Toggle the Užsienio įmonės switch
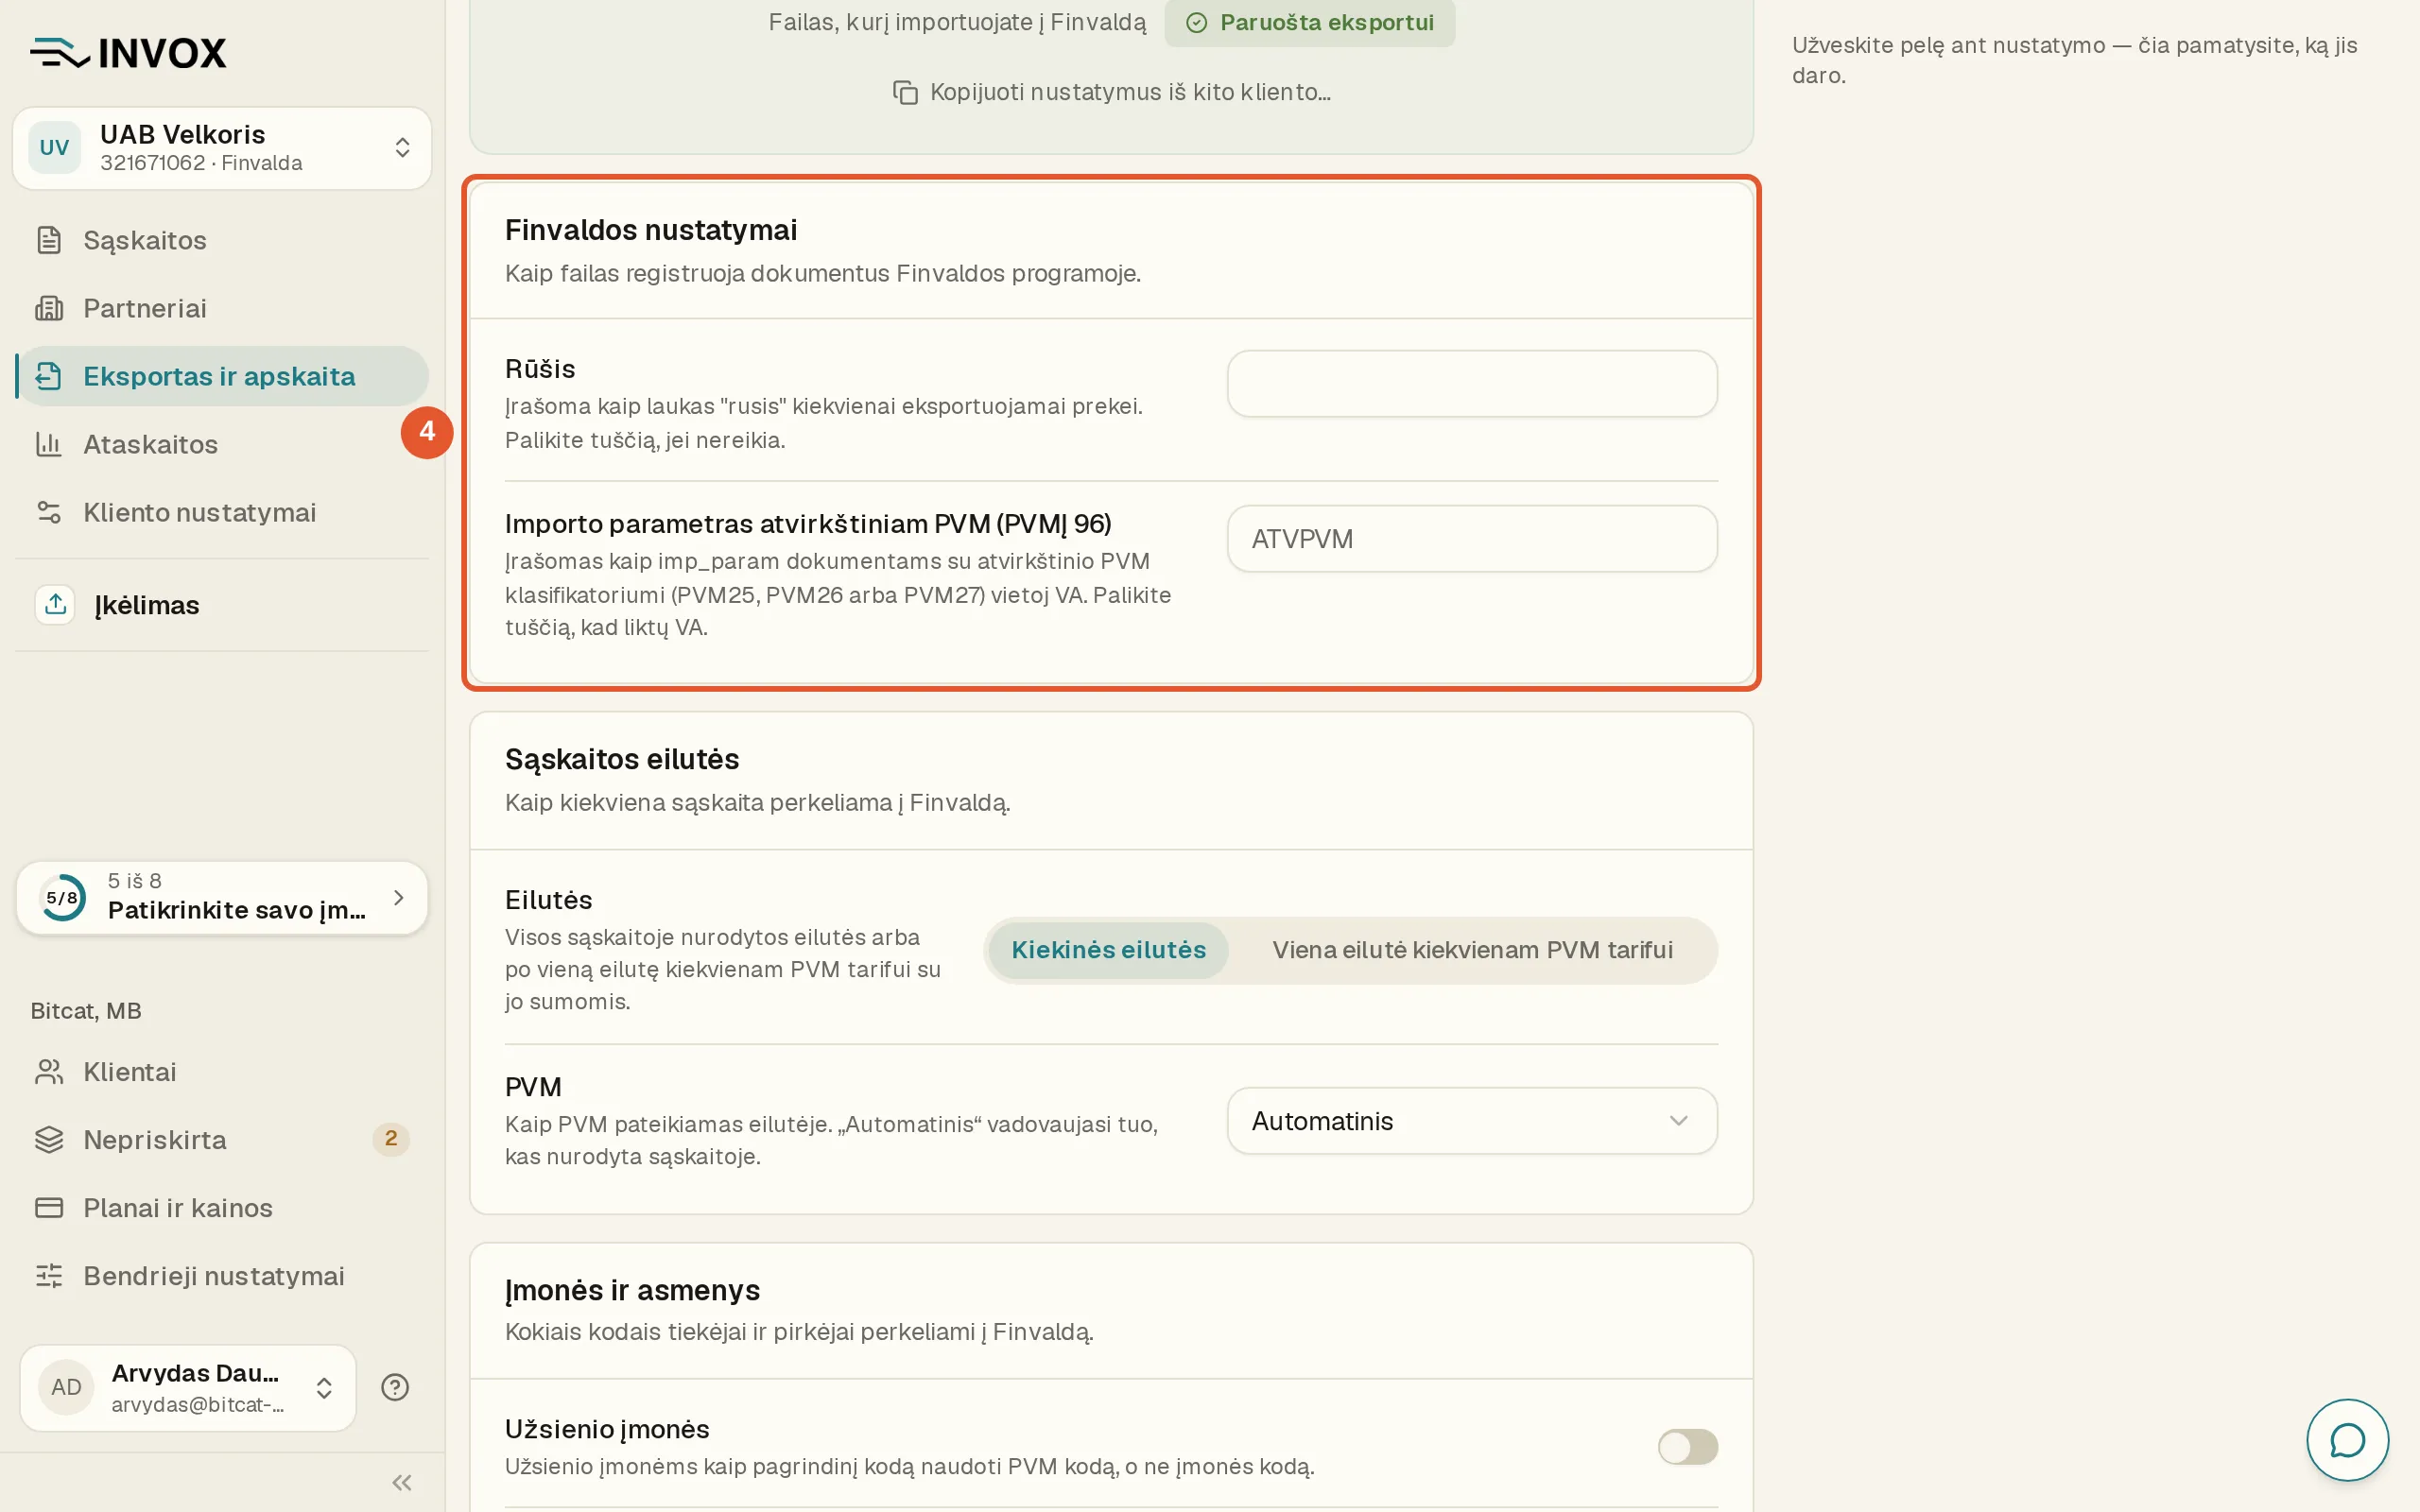 tap(1687, 1446)
